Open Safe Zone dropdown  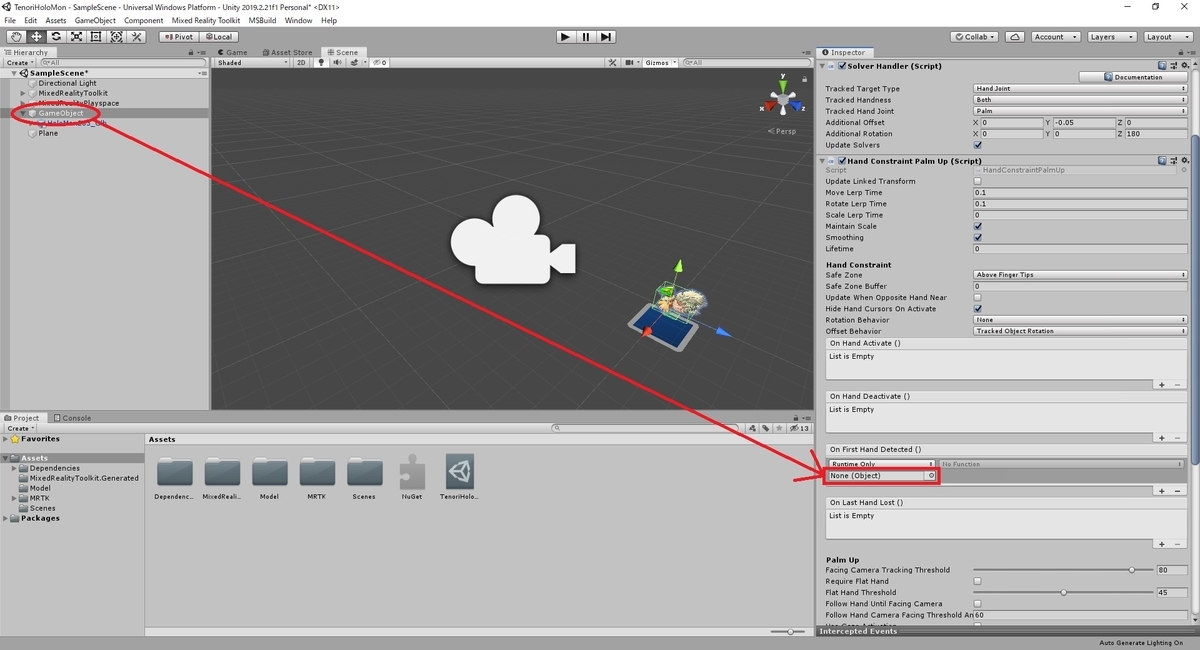coord(1080,274)
